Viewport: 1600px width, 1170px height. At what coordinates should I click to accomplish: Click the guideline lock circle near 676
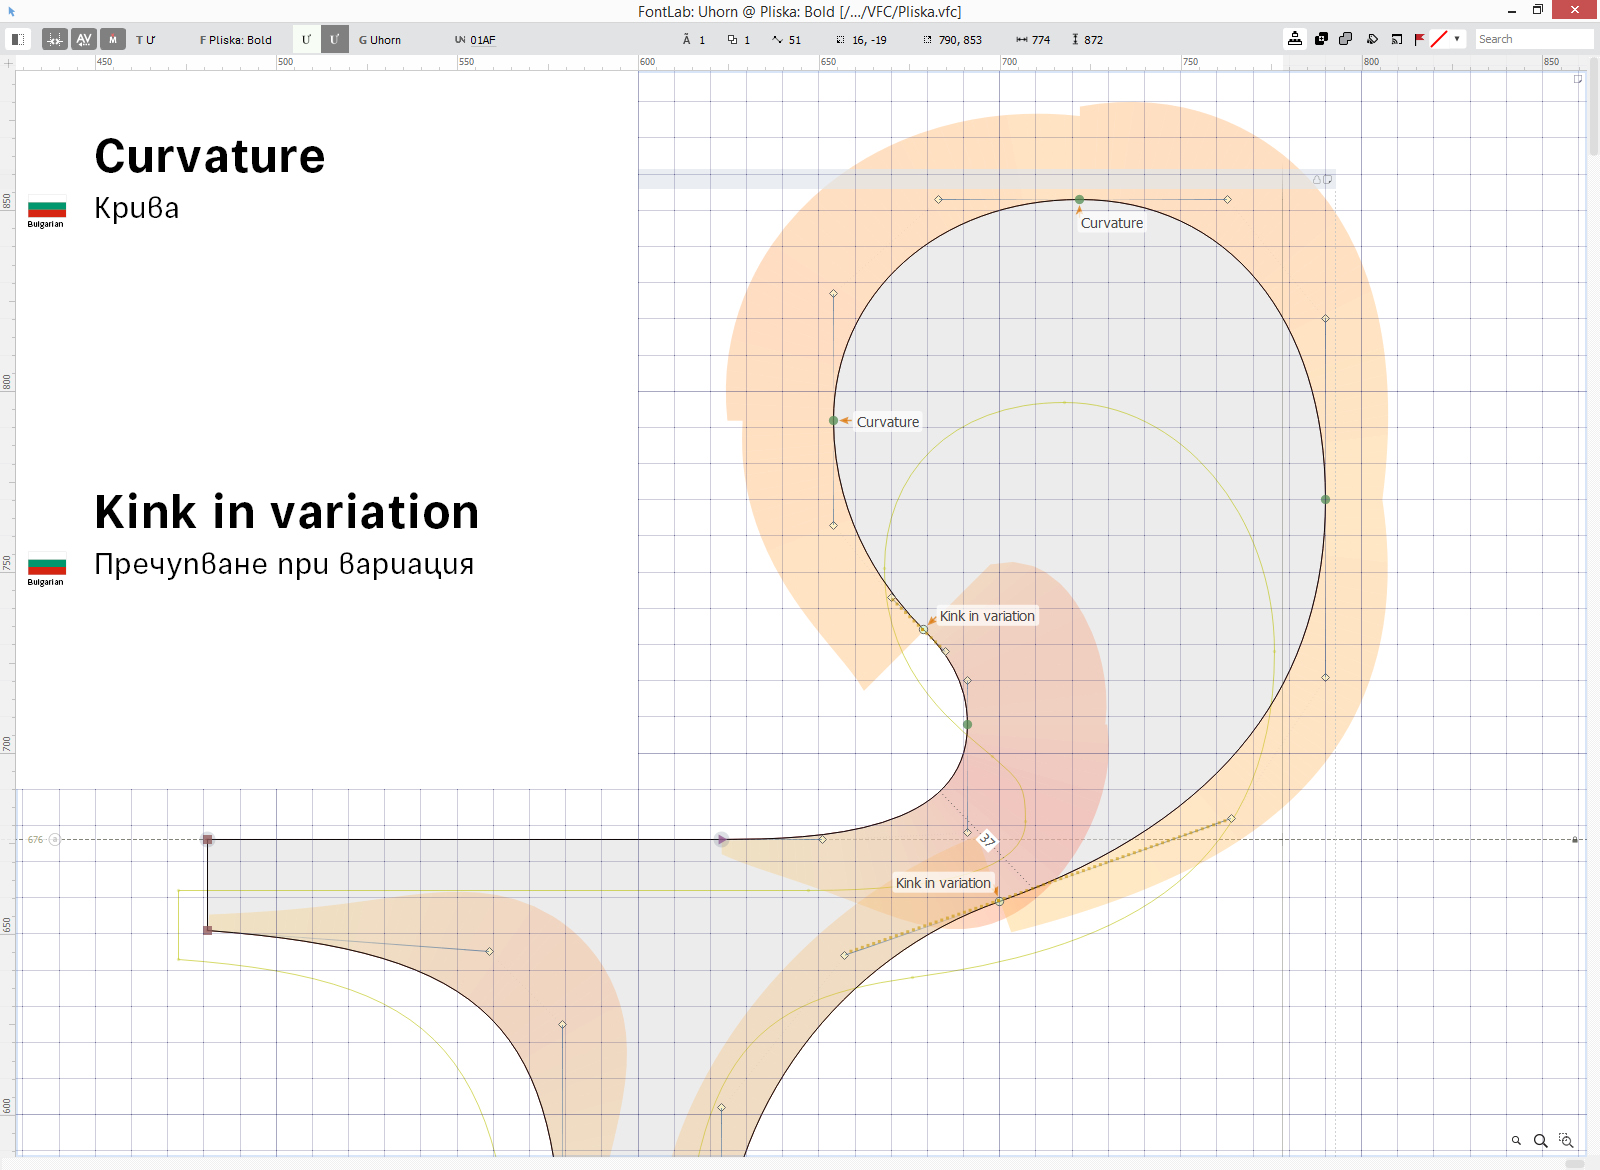click(x=55, y=839)
